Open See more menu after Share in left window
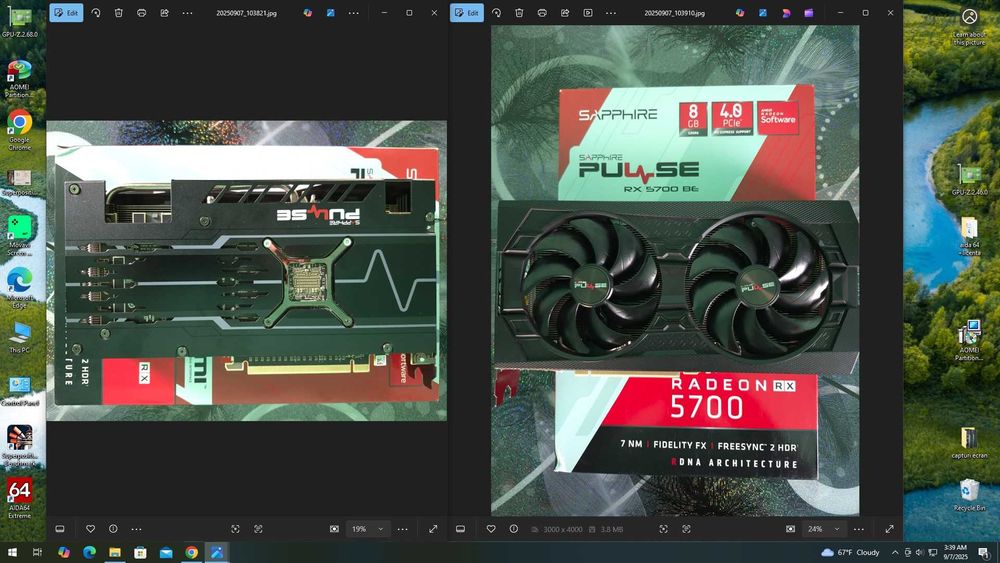This screenshot has height=563, width=1000. 188,13
